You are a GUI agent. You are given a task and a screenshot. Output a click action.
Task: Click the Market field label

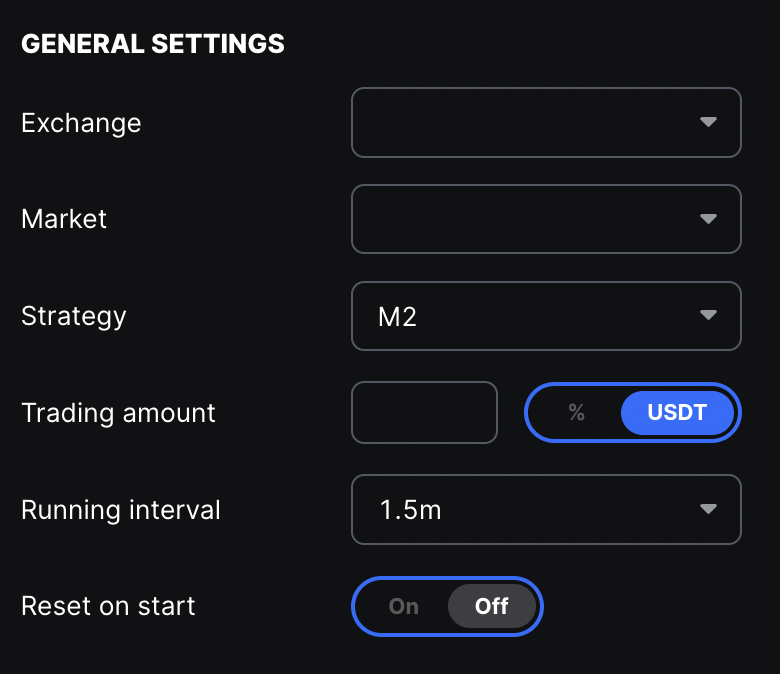[64, 219]
